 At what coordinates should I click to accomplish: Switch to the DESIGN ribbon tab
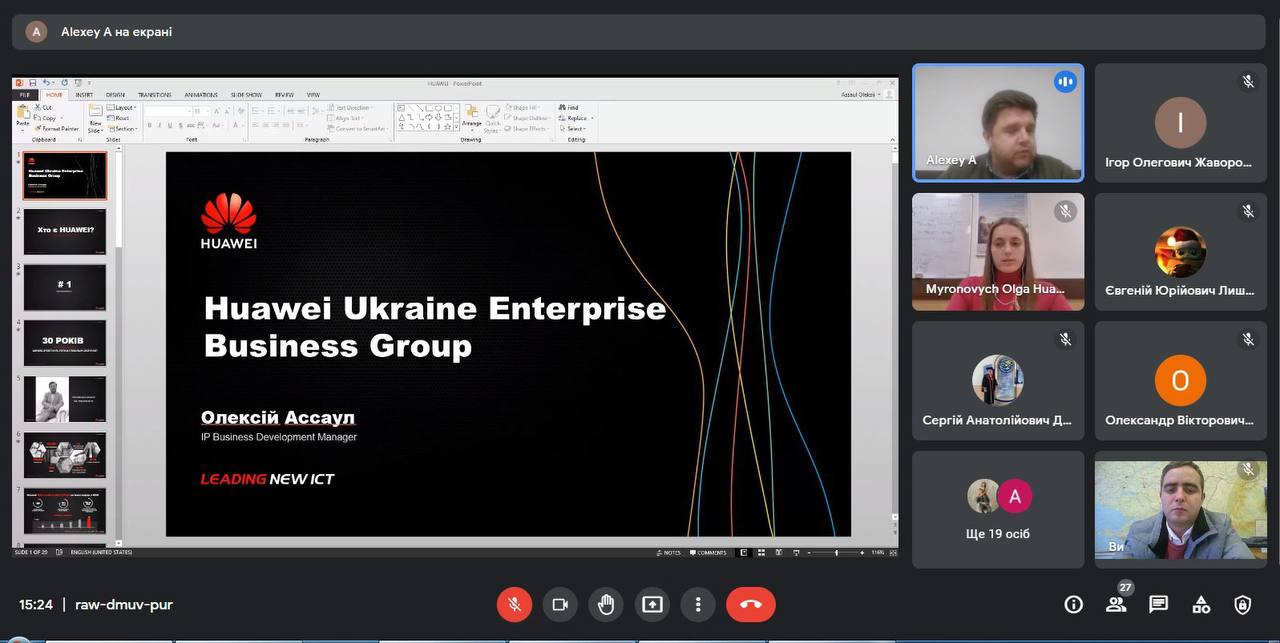pos(115,95)
